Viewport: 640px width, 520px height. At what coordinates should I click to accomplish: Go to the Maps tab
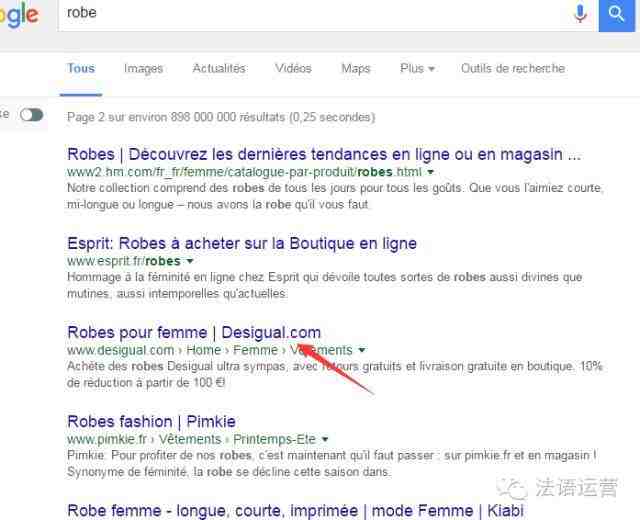(356, 69)
